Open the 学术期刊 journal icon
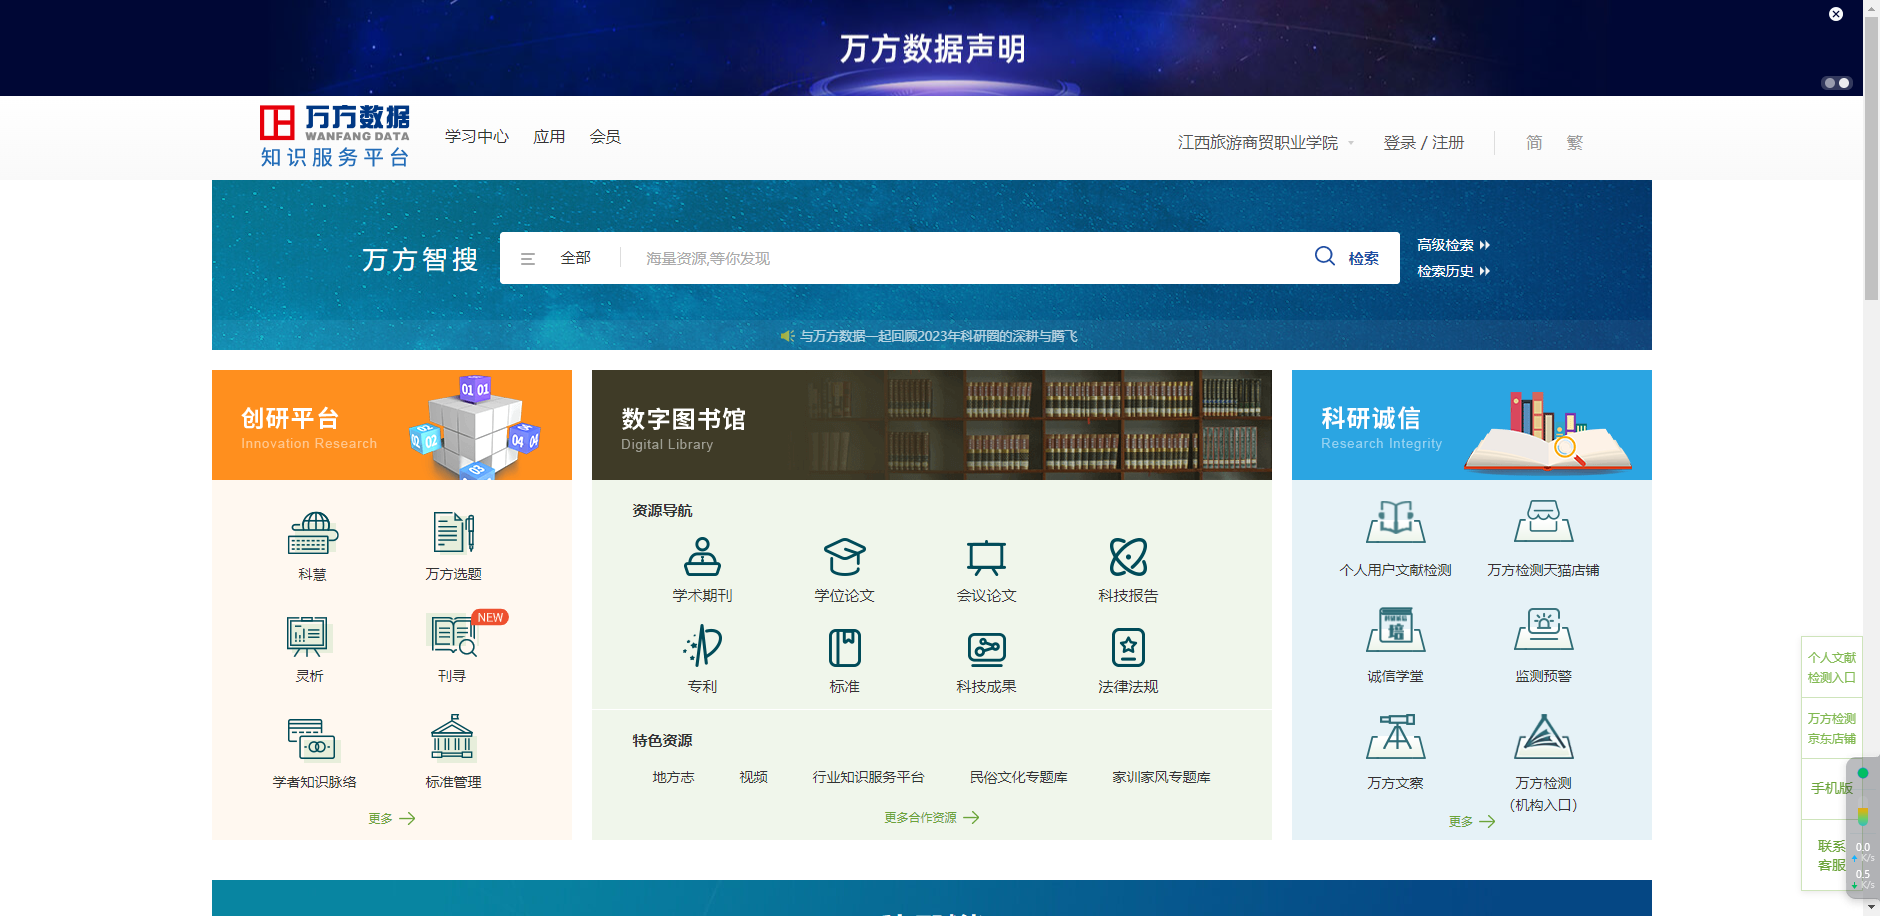 [x=702, y=557]
